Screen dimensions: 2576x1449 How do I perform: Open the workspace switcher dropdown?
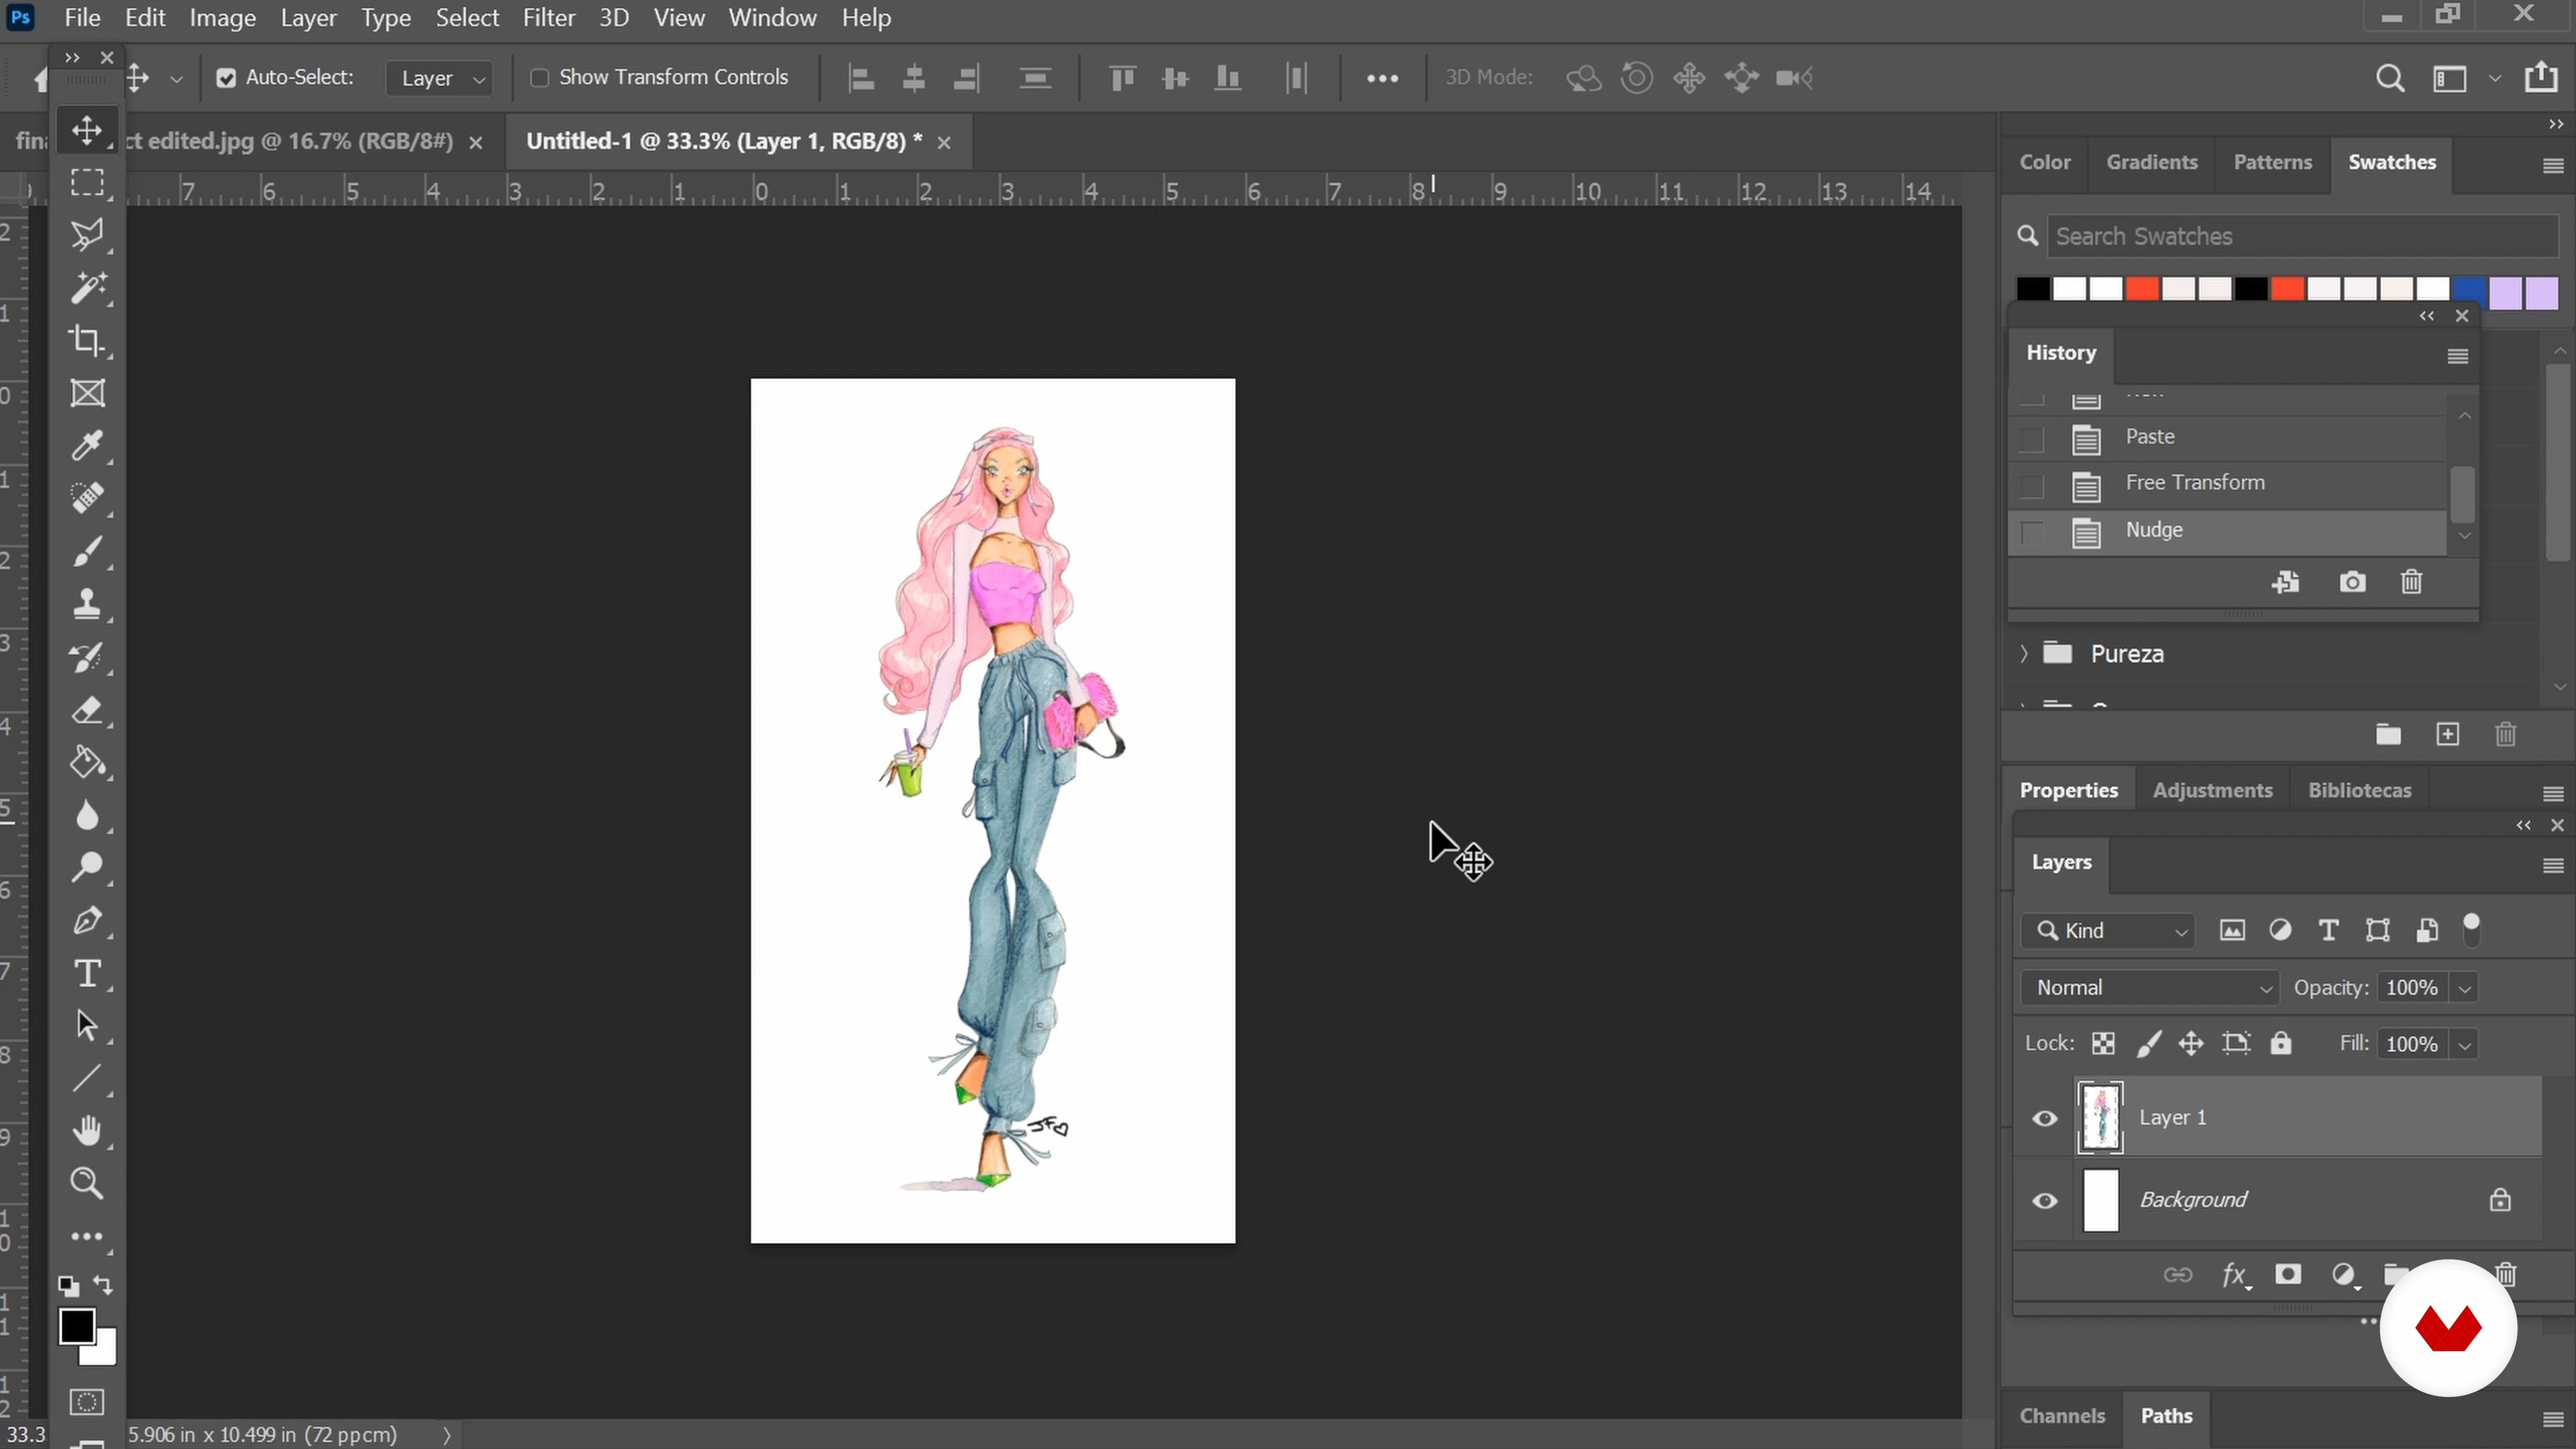click(2495, 78)
